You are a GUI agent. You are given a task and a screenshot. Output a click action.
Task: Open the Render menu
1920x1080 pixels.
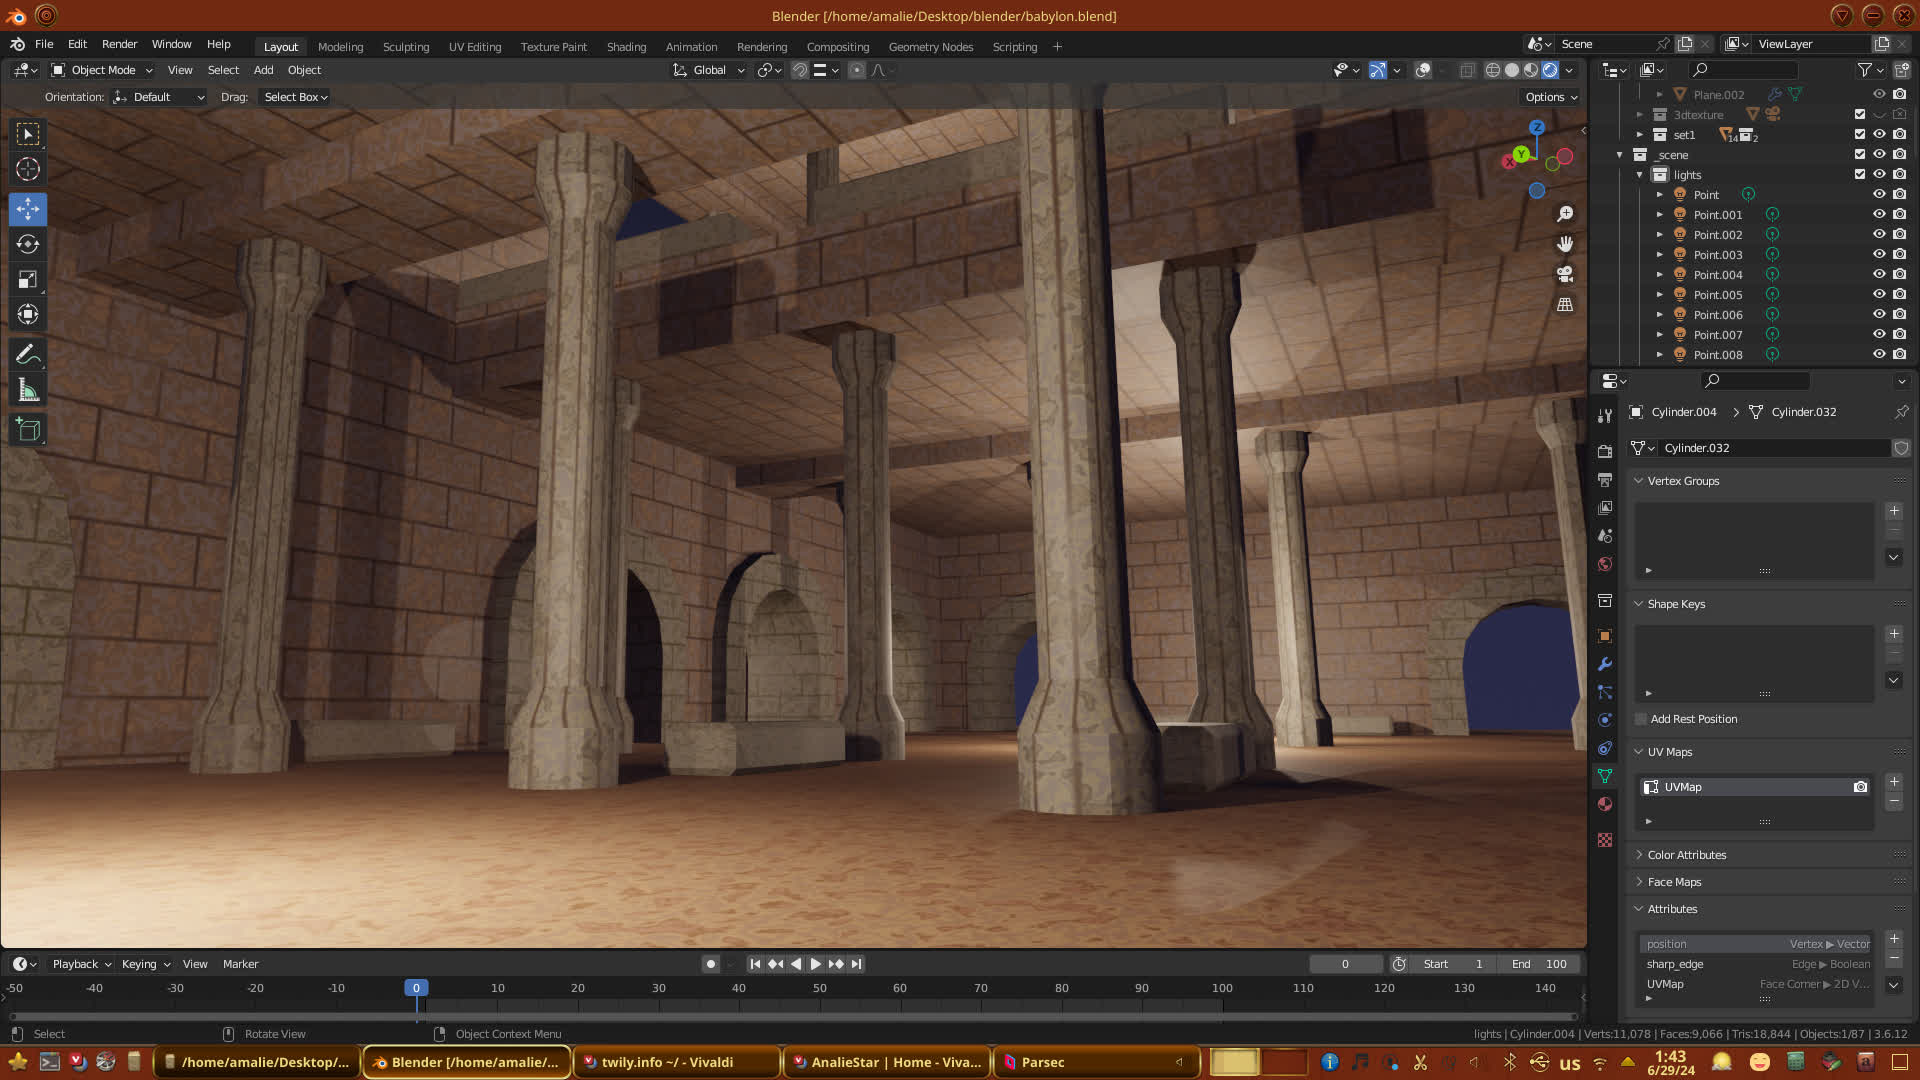point(119,44)
